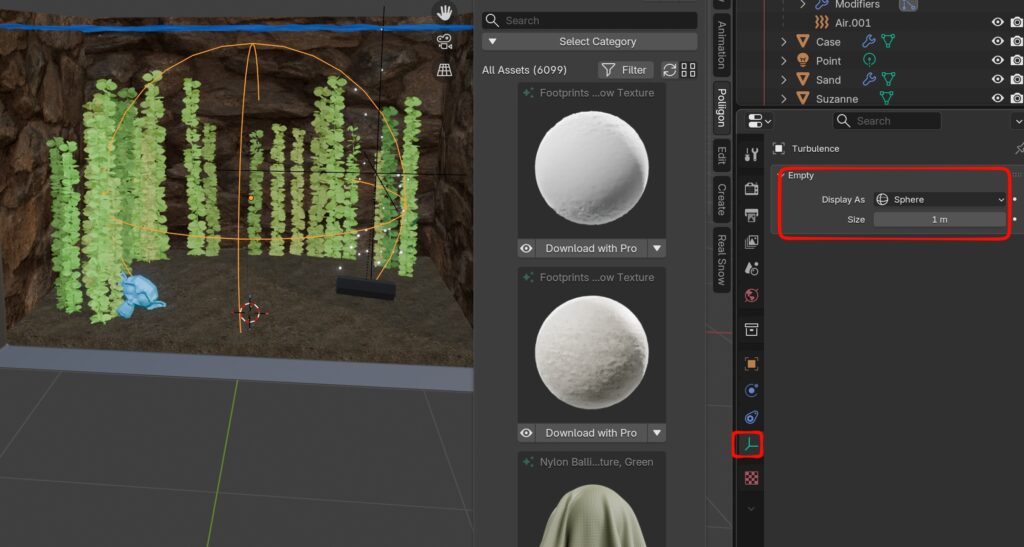
Task: Open the Object Data properties tab
Action: (x=751, y=444)
